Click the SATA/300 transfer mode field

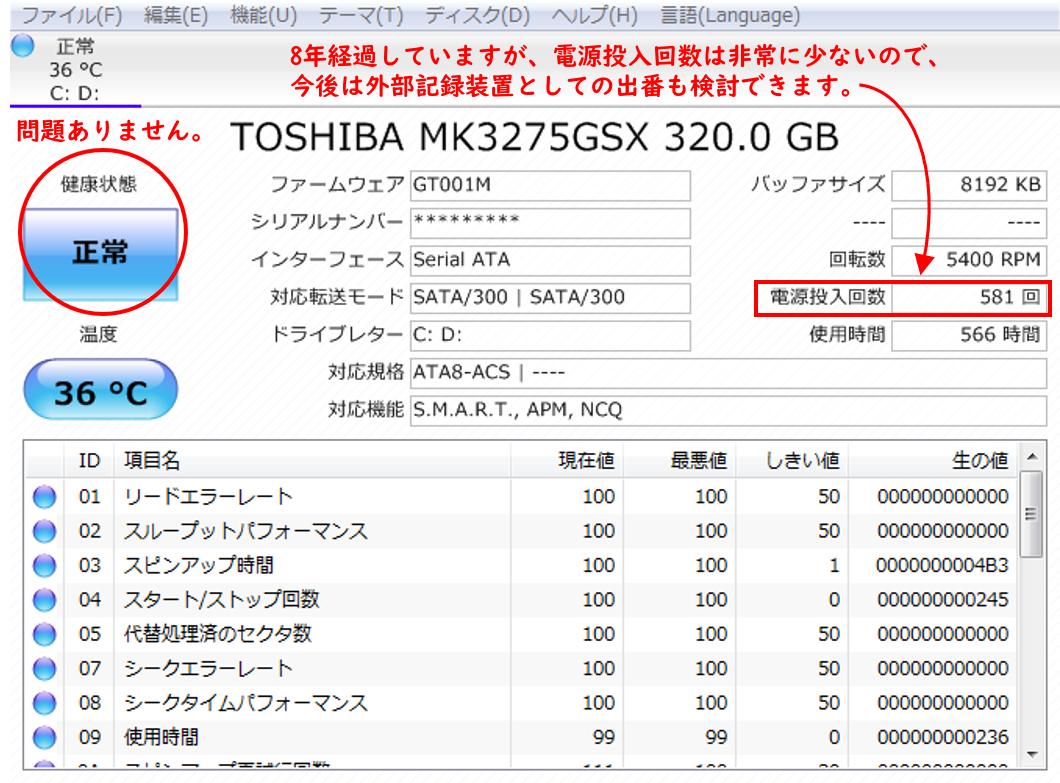[550, 298]
